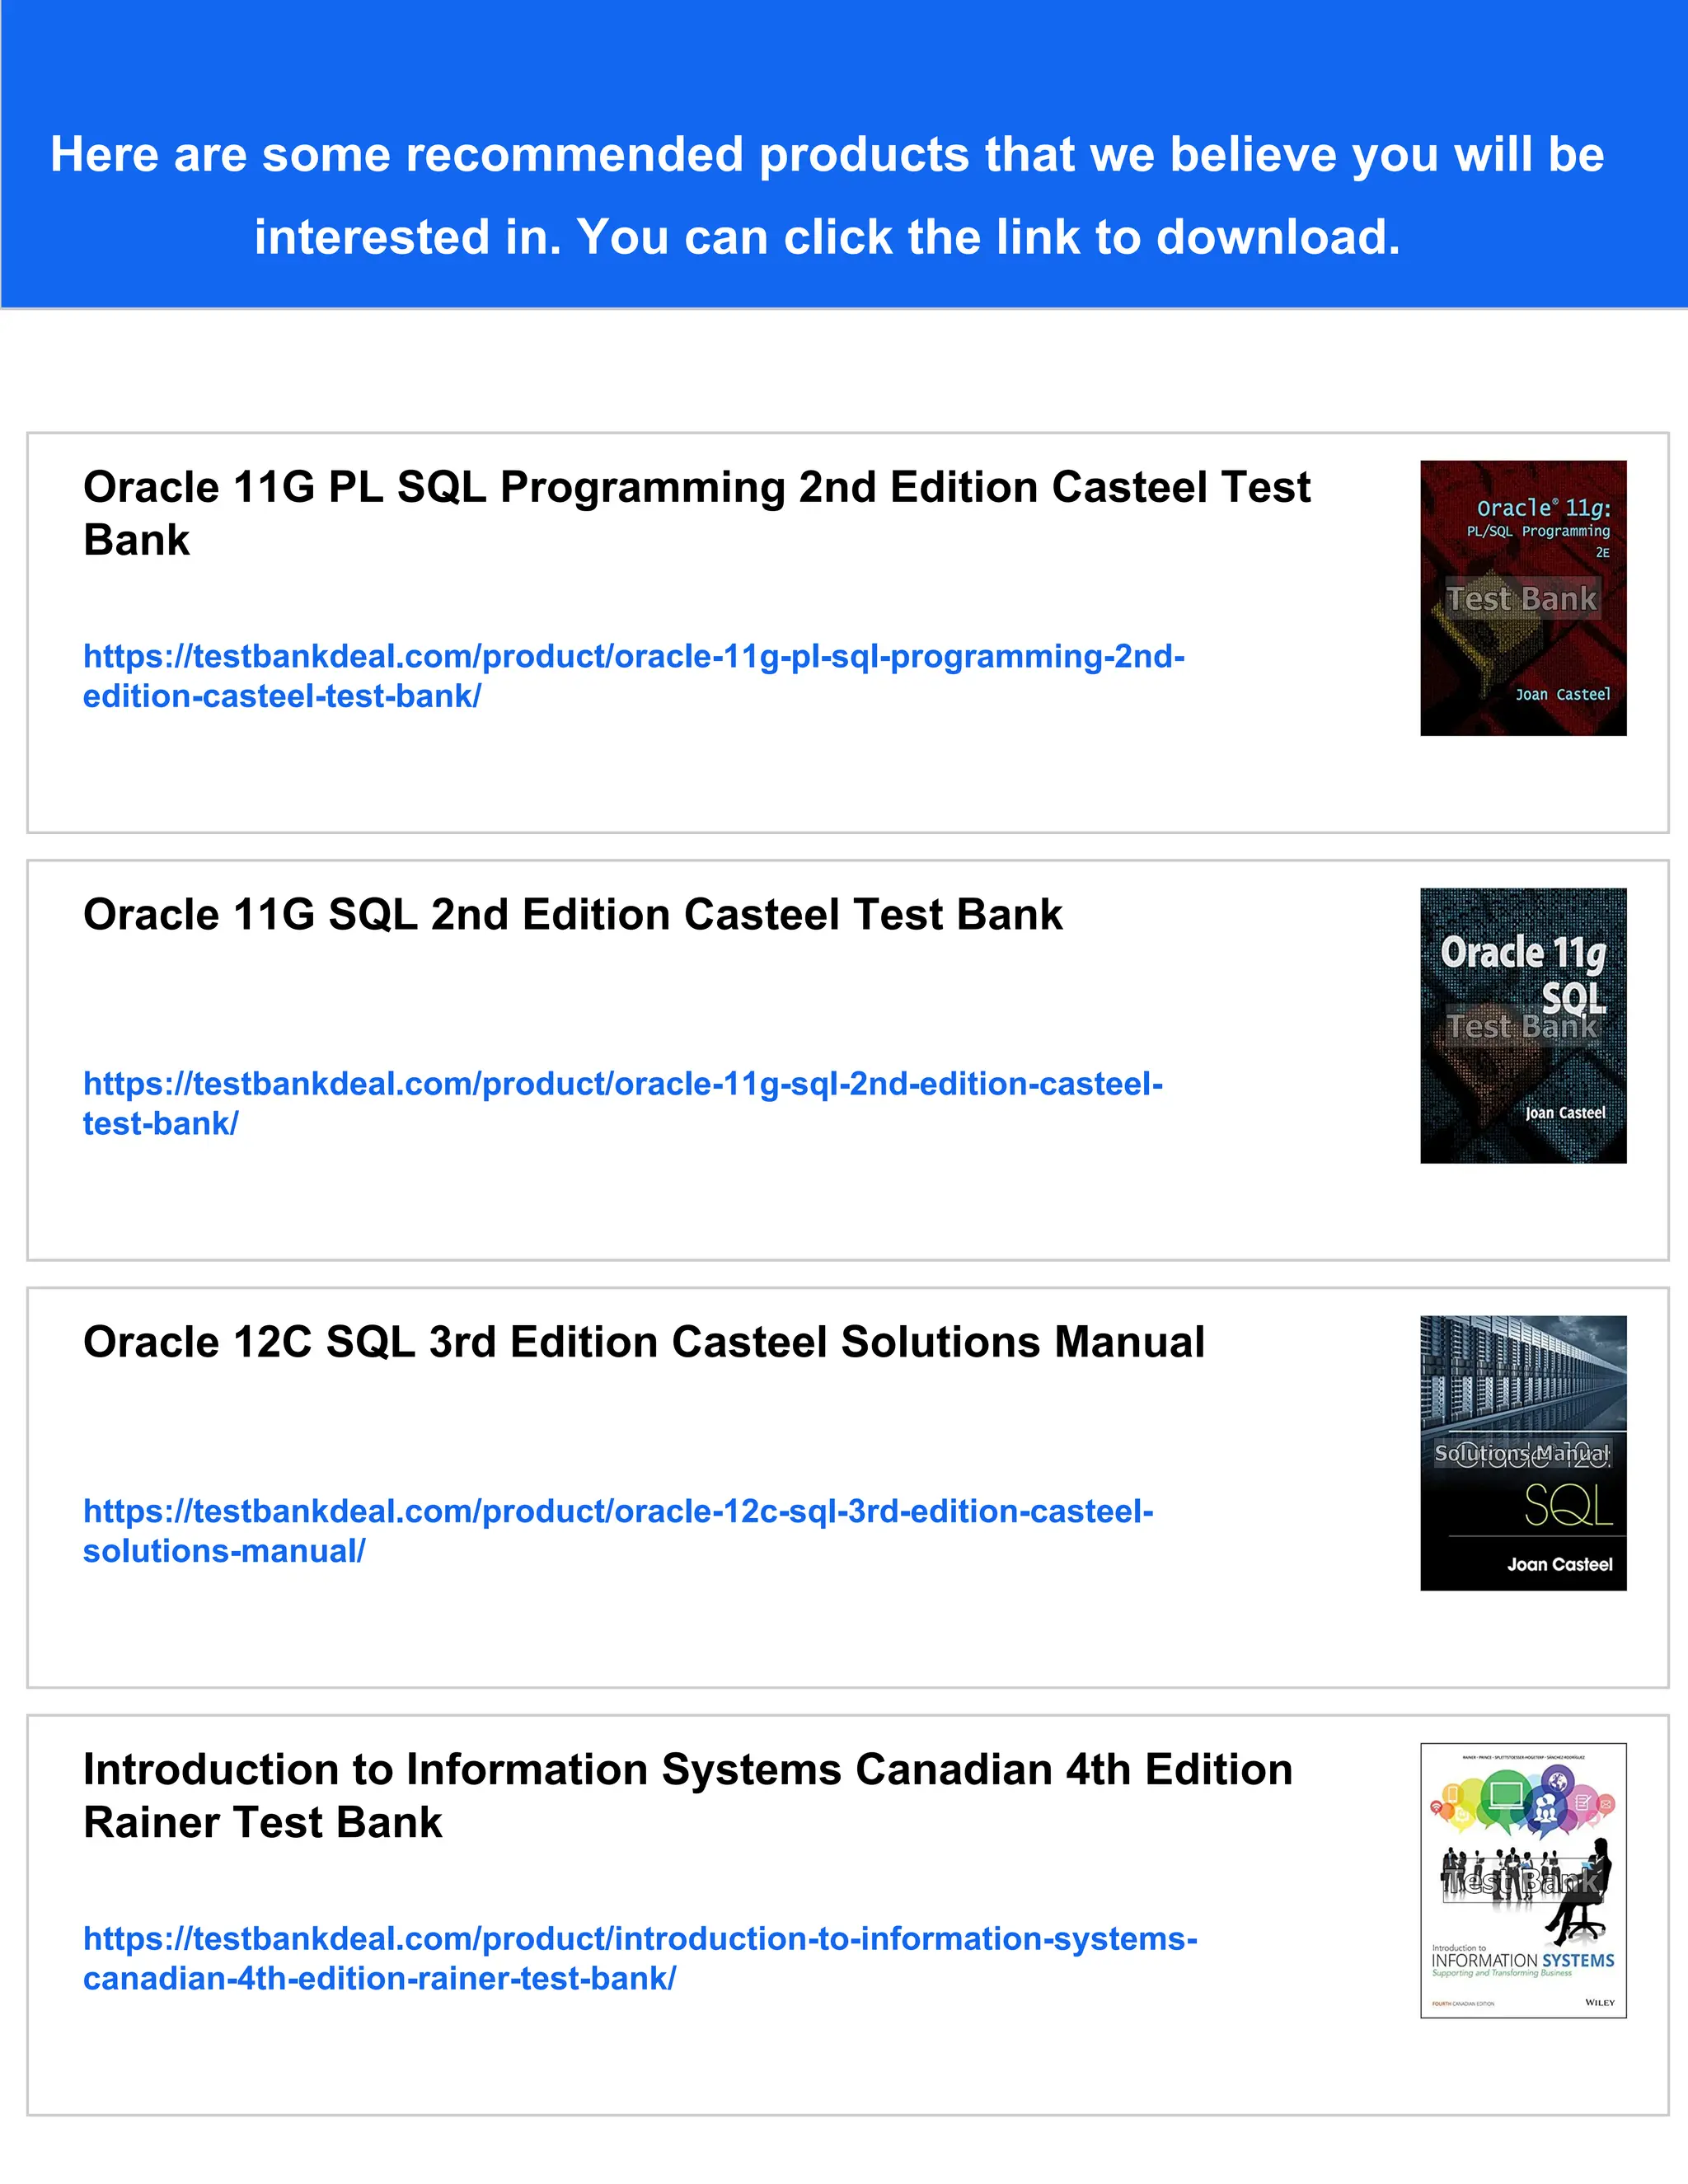Click the blue recommended products header banner
1688x2184 pixels.
(844, 155)
